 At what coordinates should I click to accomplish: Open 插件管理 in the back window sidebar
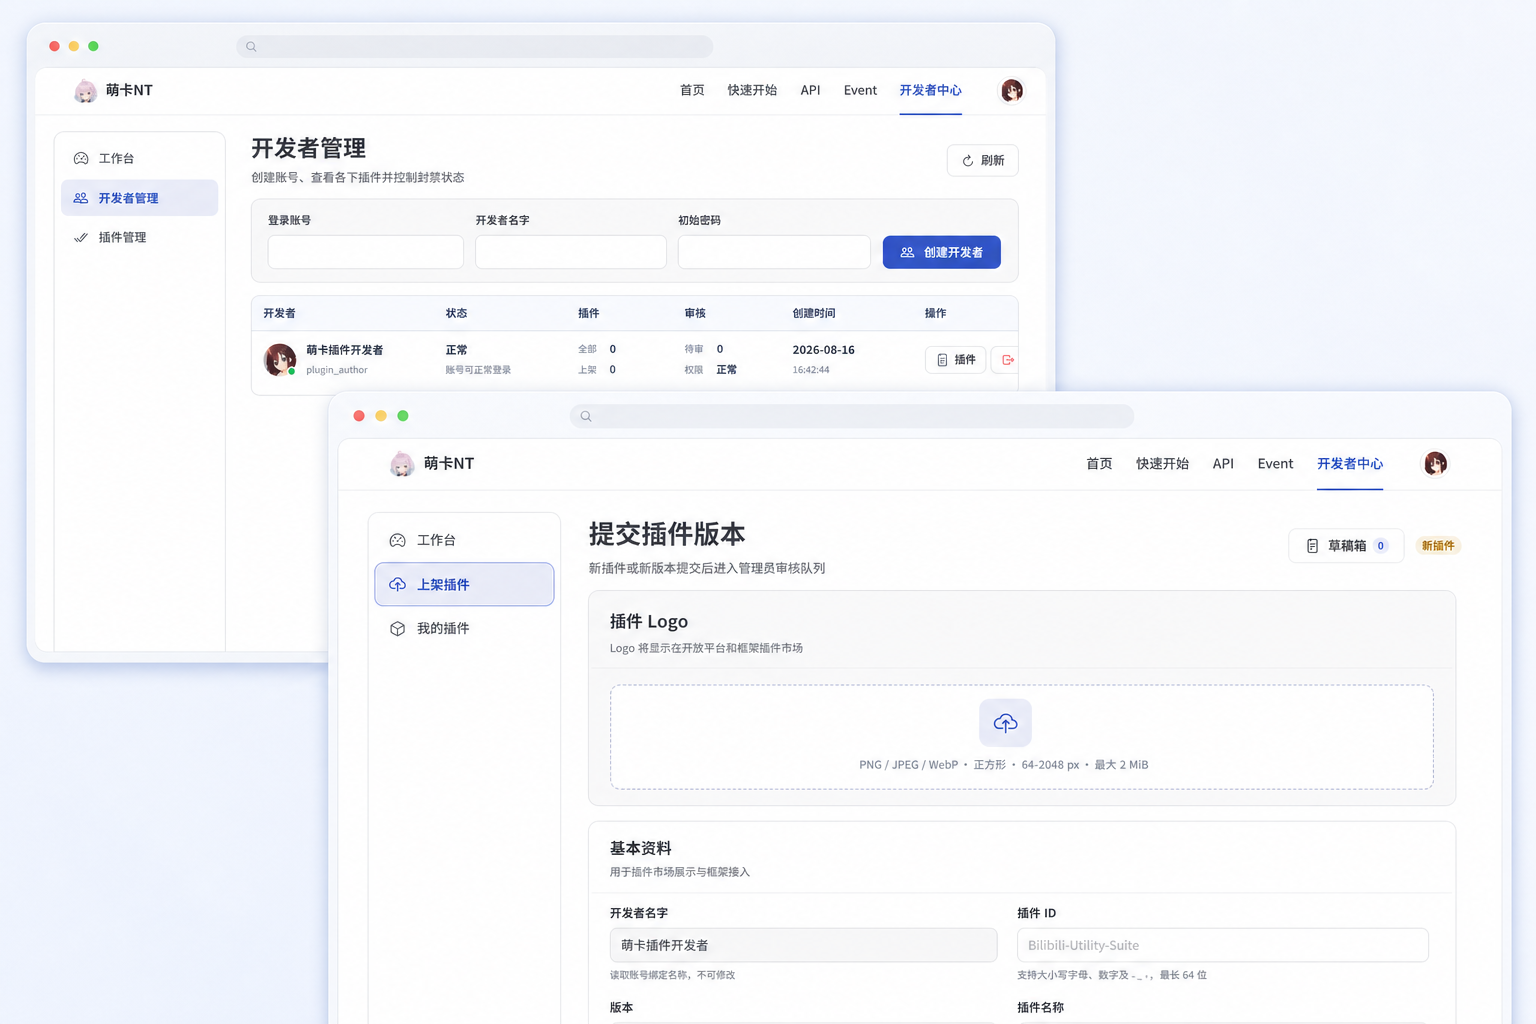click(140, 237)
